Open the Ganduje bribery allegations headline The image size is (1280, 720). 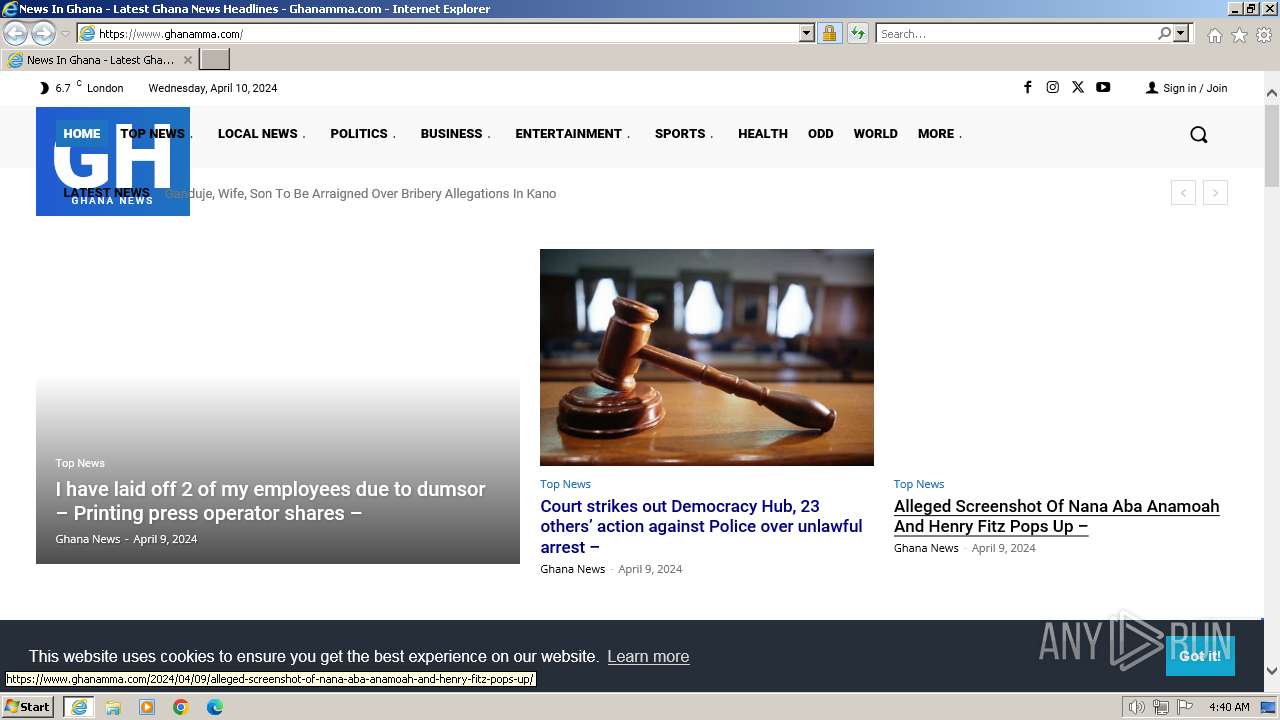click(x=360, y=193)
